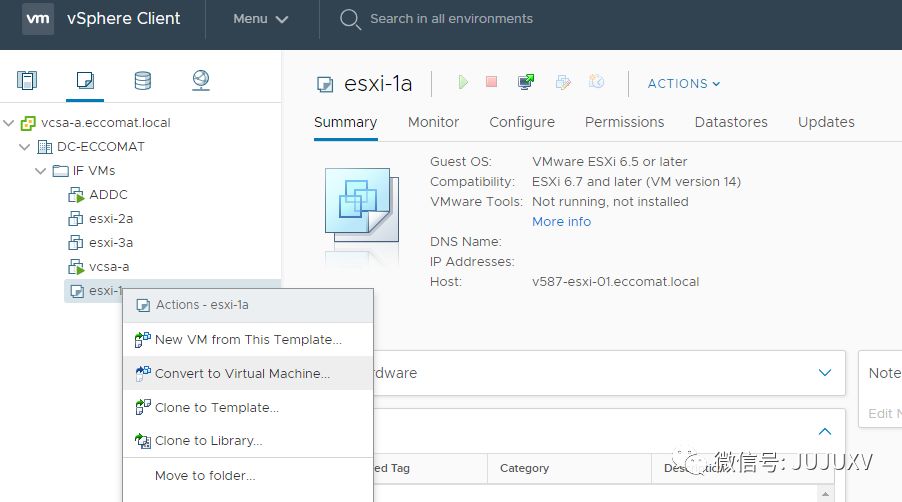Select esxi-2a in the inventory tree
902x502 pixels.
(x=111, y=219)
